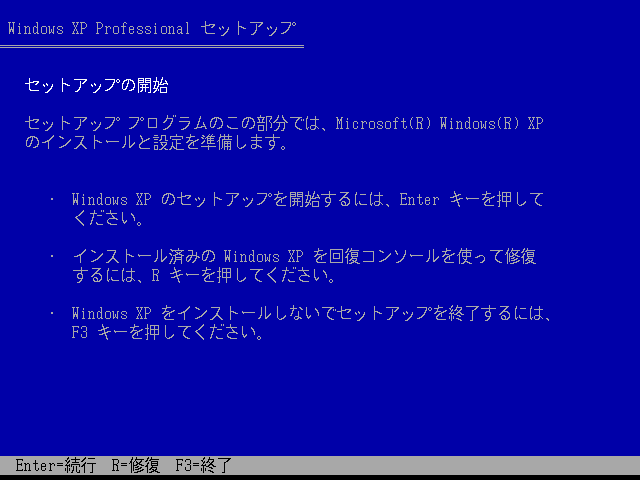Click the Microsoft(R) Windows(R) XP text

[x=439, y=123]
